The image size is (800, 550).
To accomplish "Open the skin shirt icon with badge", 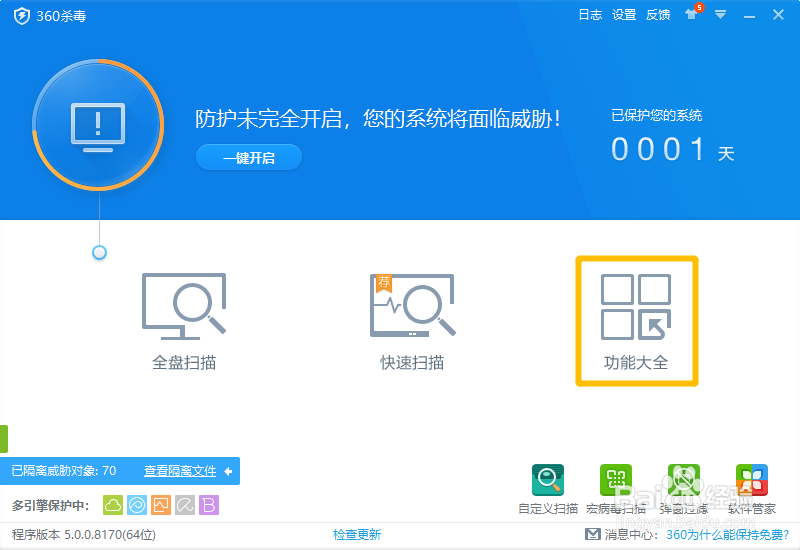I will tap(692, 13).
